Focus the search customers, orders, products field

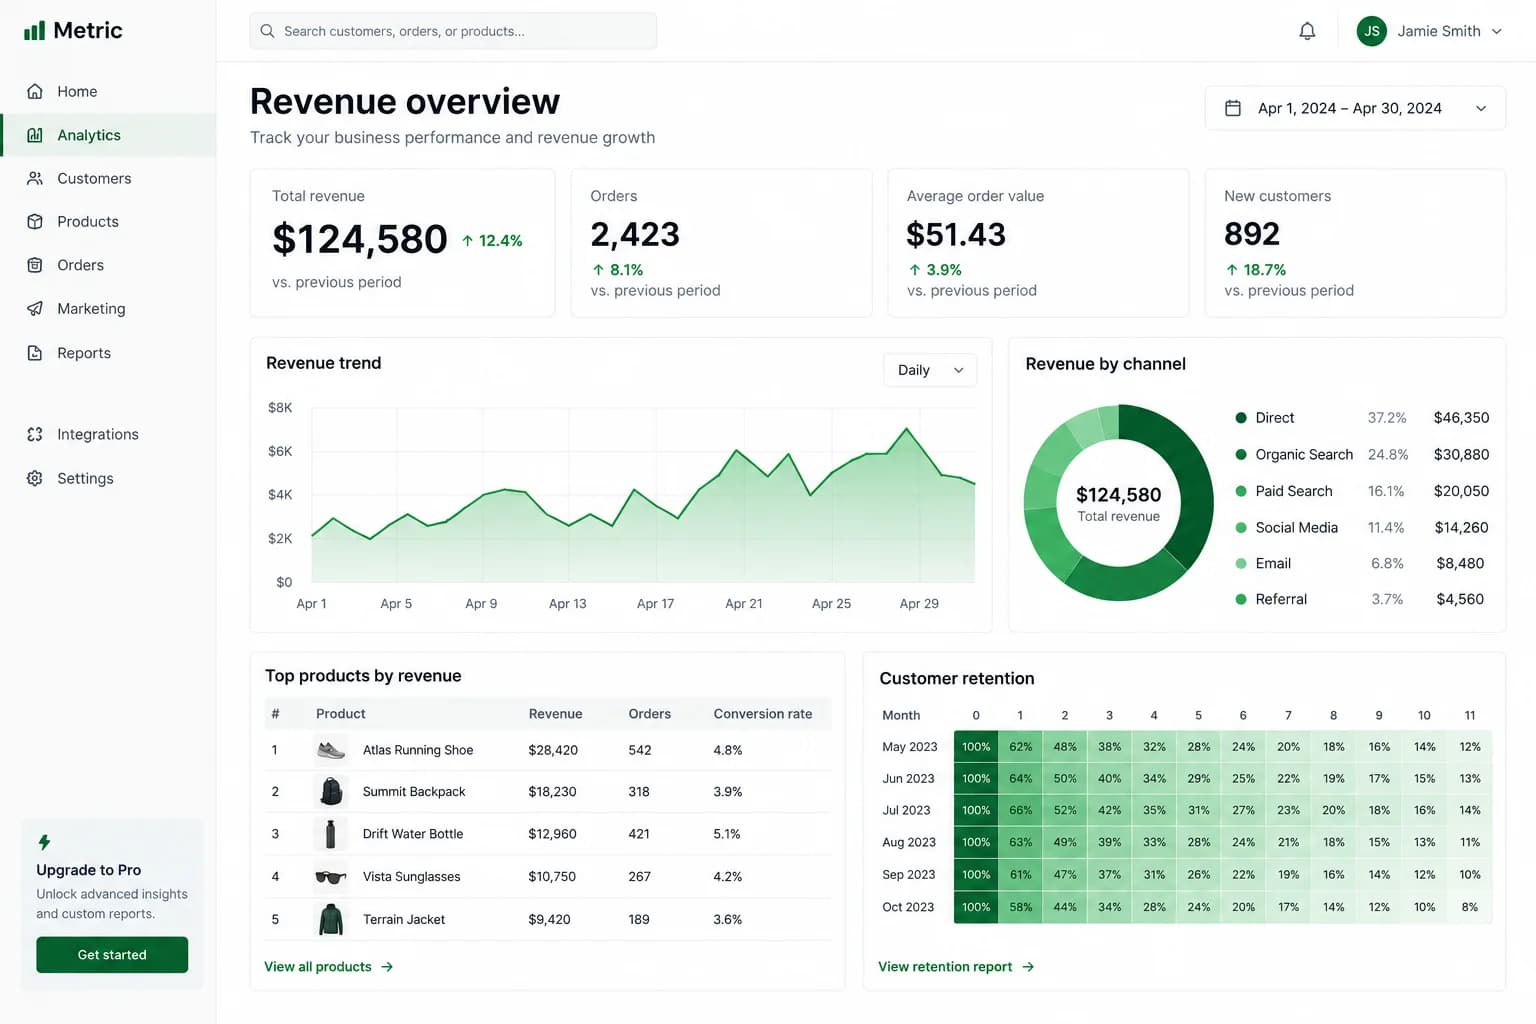click(453, 31)
